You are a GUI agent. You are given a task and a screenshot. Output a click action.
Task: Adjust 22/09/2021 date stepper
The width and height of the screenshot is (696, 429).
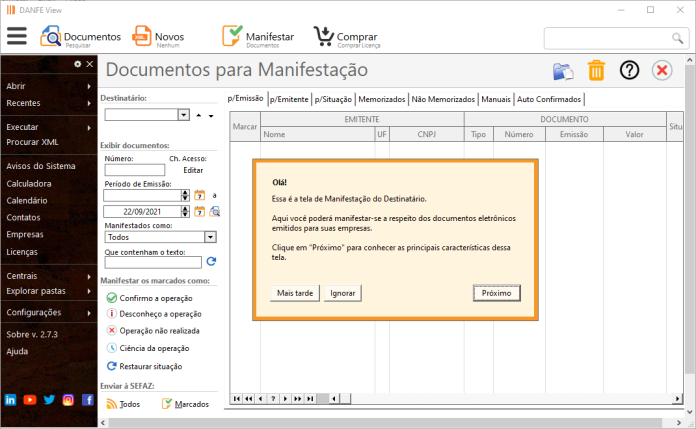pyautogui.click(x=185, y=211)
